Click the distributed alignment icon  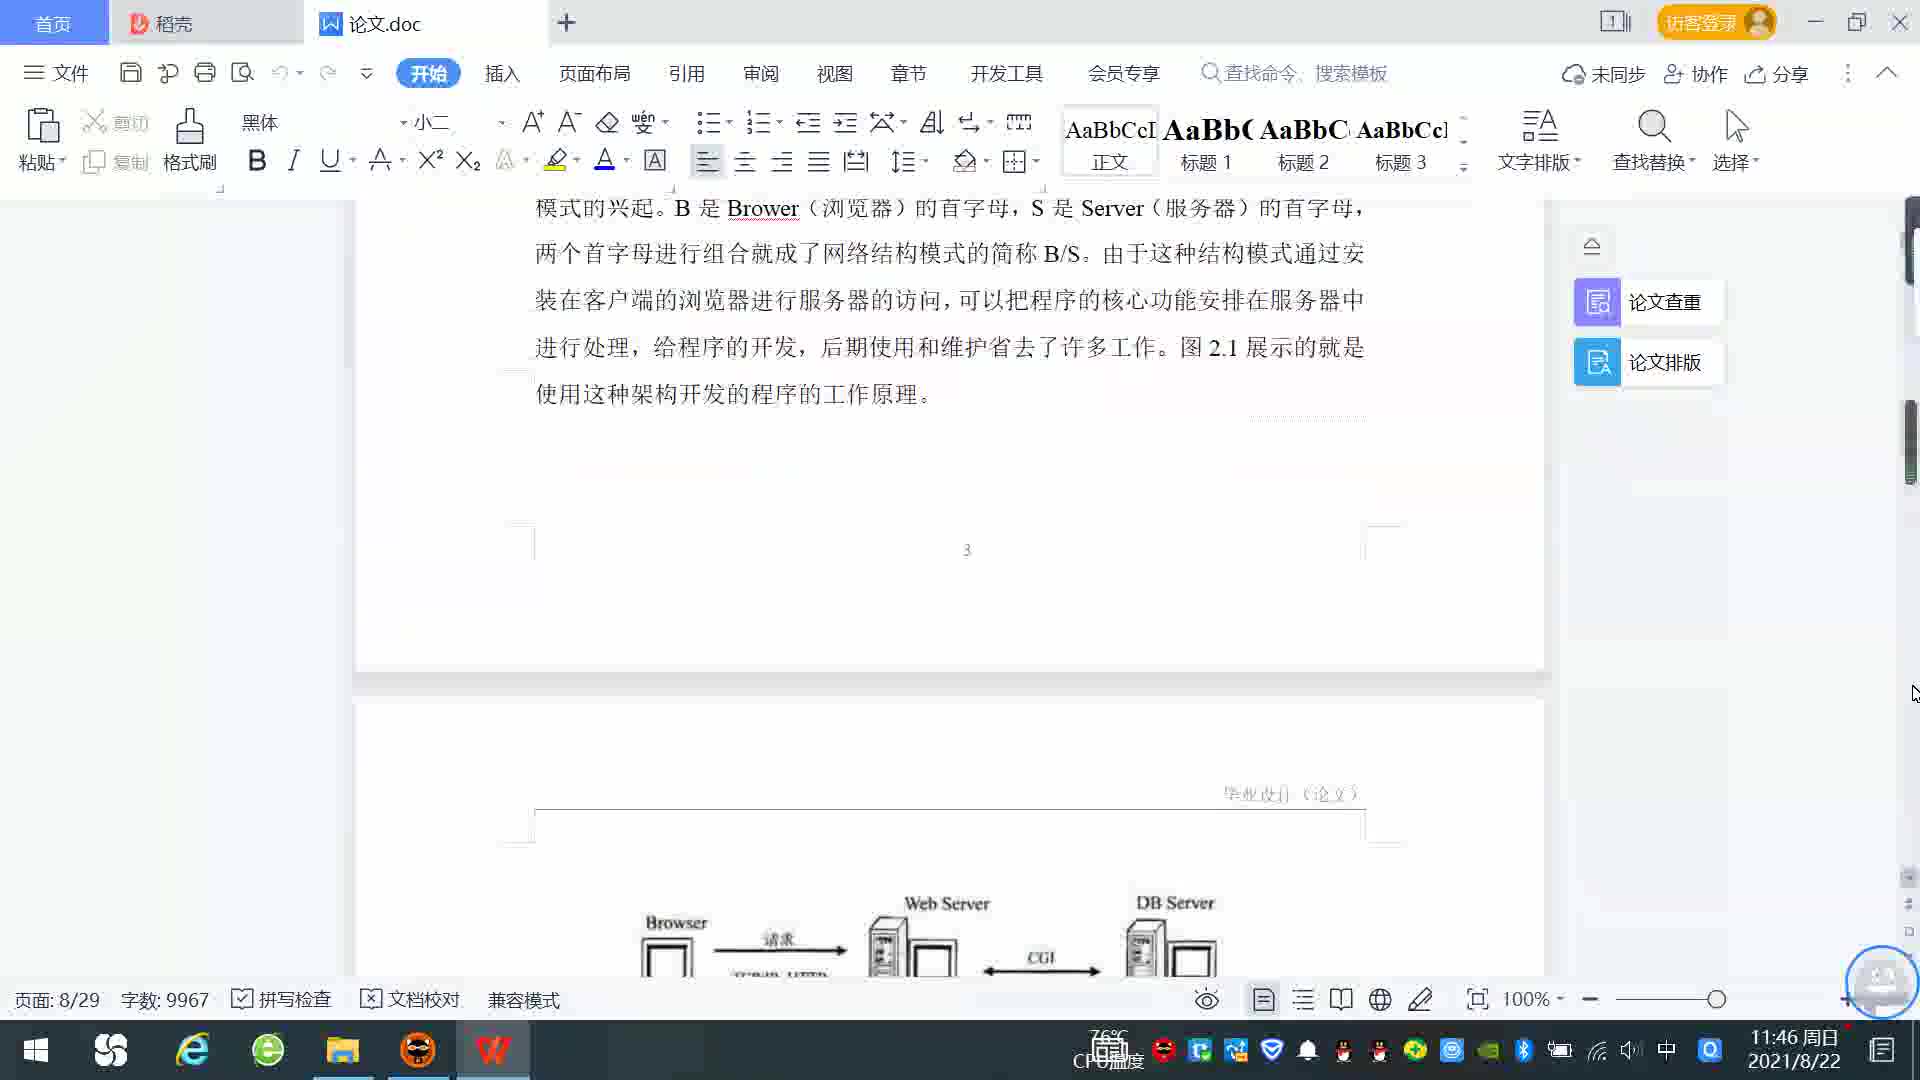(856, 160)
